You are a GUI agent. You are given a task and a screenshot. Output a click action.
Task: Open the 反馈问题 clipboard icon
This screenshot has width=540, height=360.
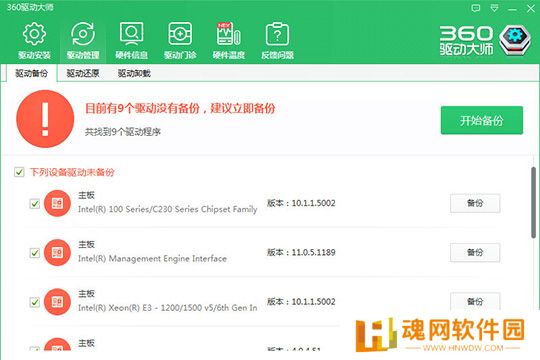coord(277,34)
